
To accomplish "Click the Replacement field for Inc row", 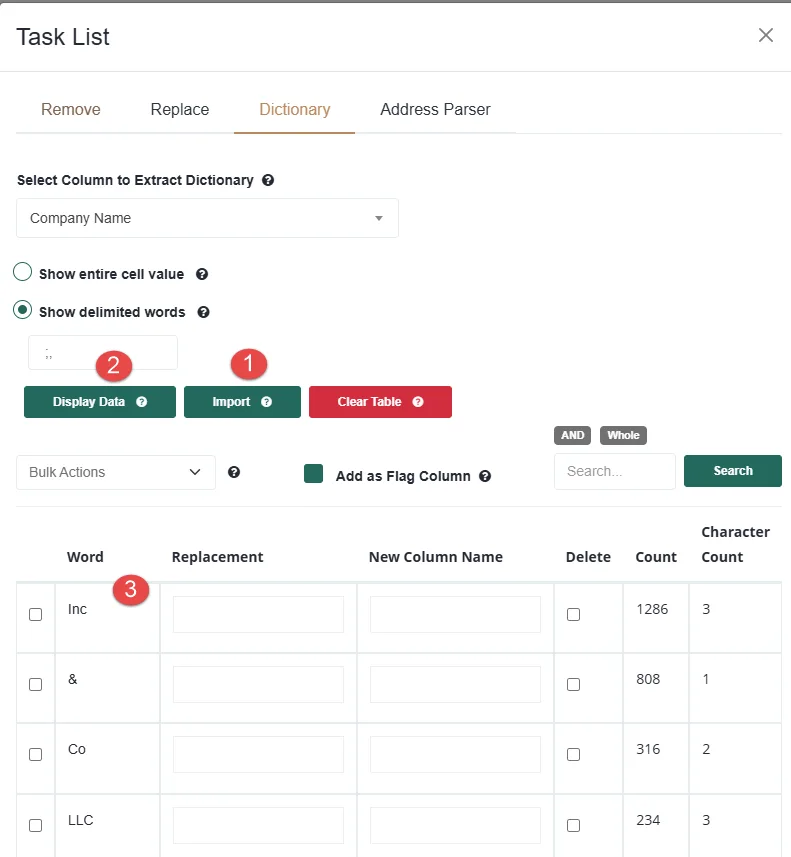I will (x=258, y=614).
